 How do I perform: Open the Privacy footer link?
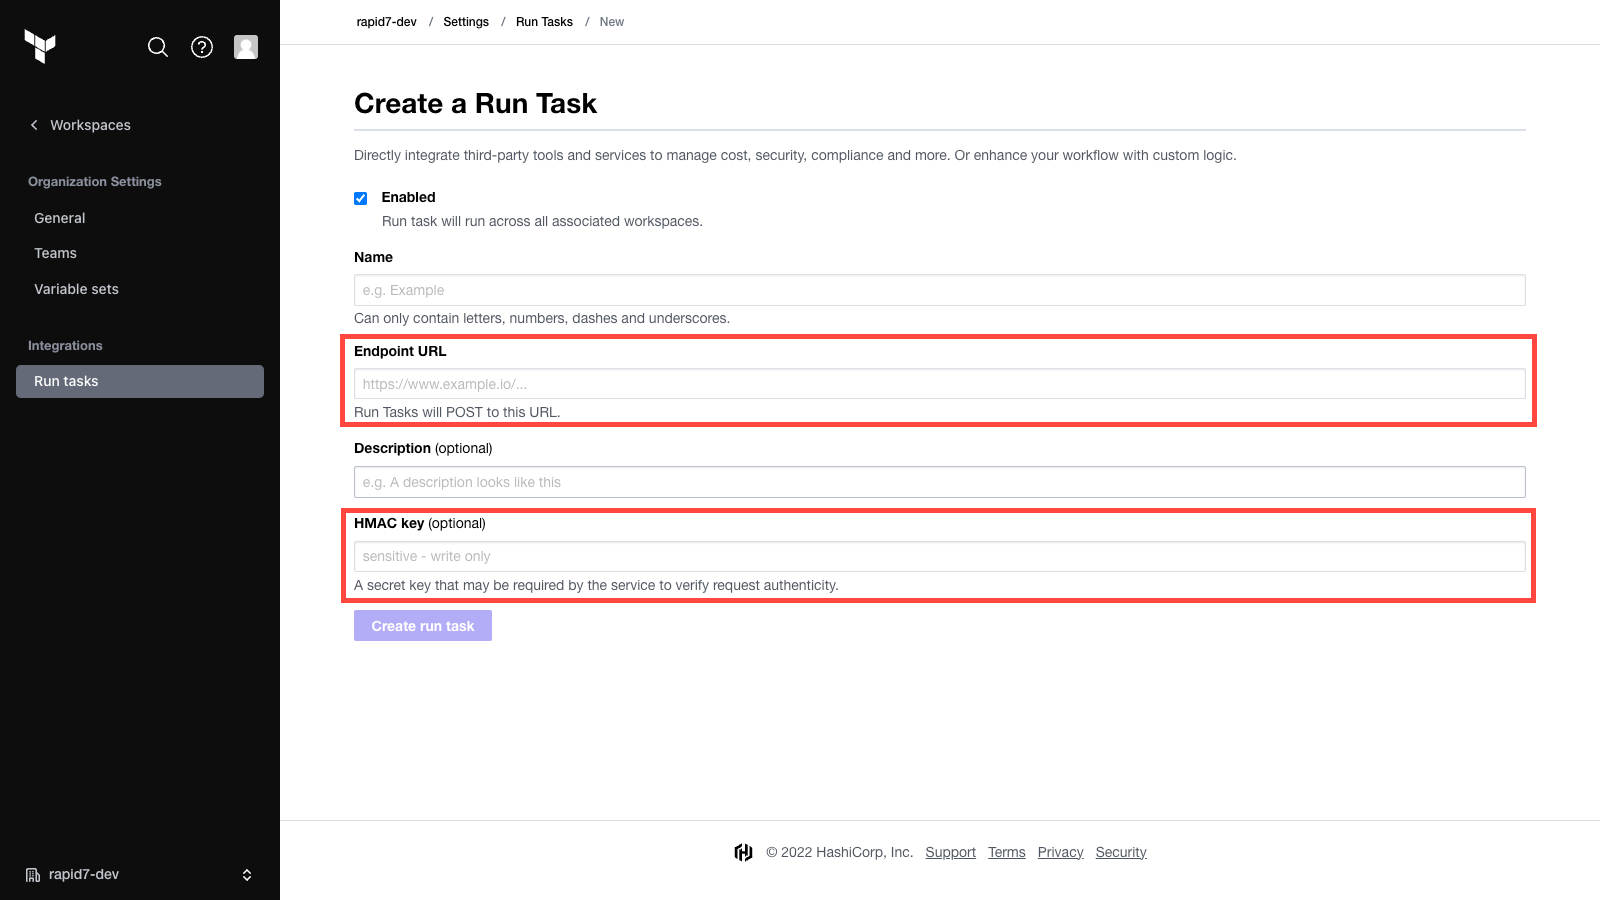pos(1060,852)
